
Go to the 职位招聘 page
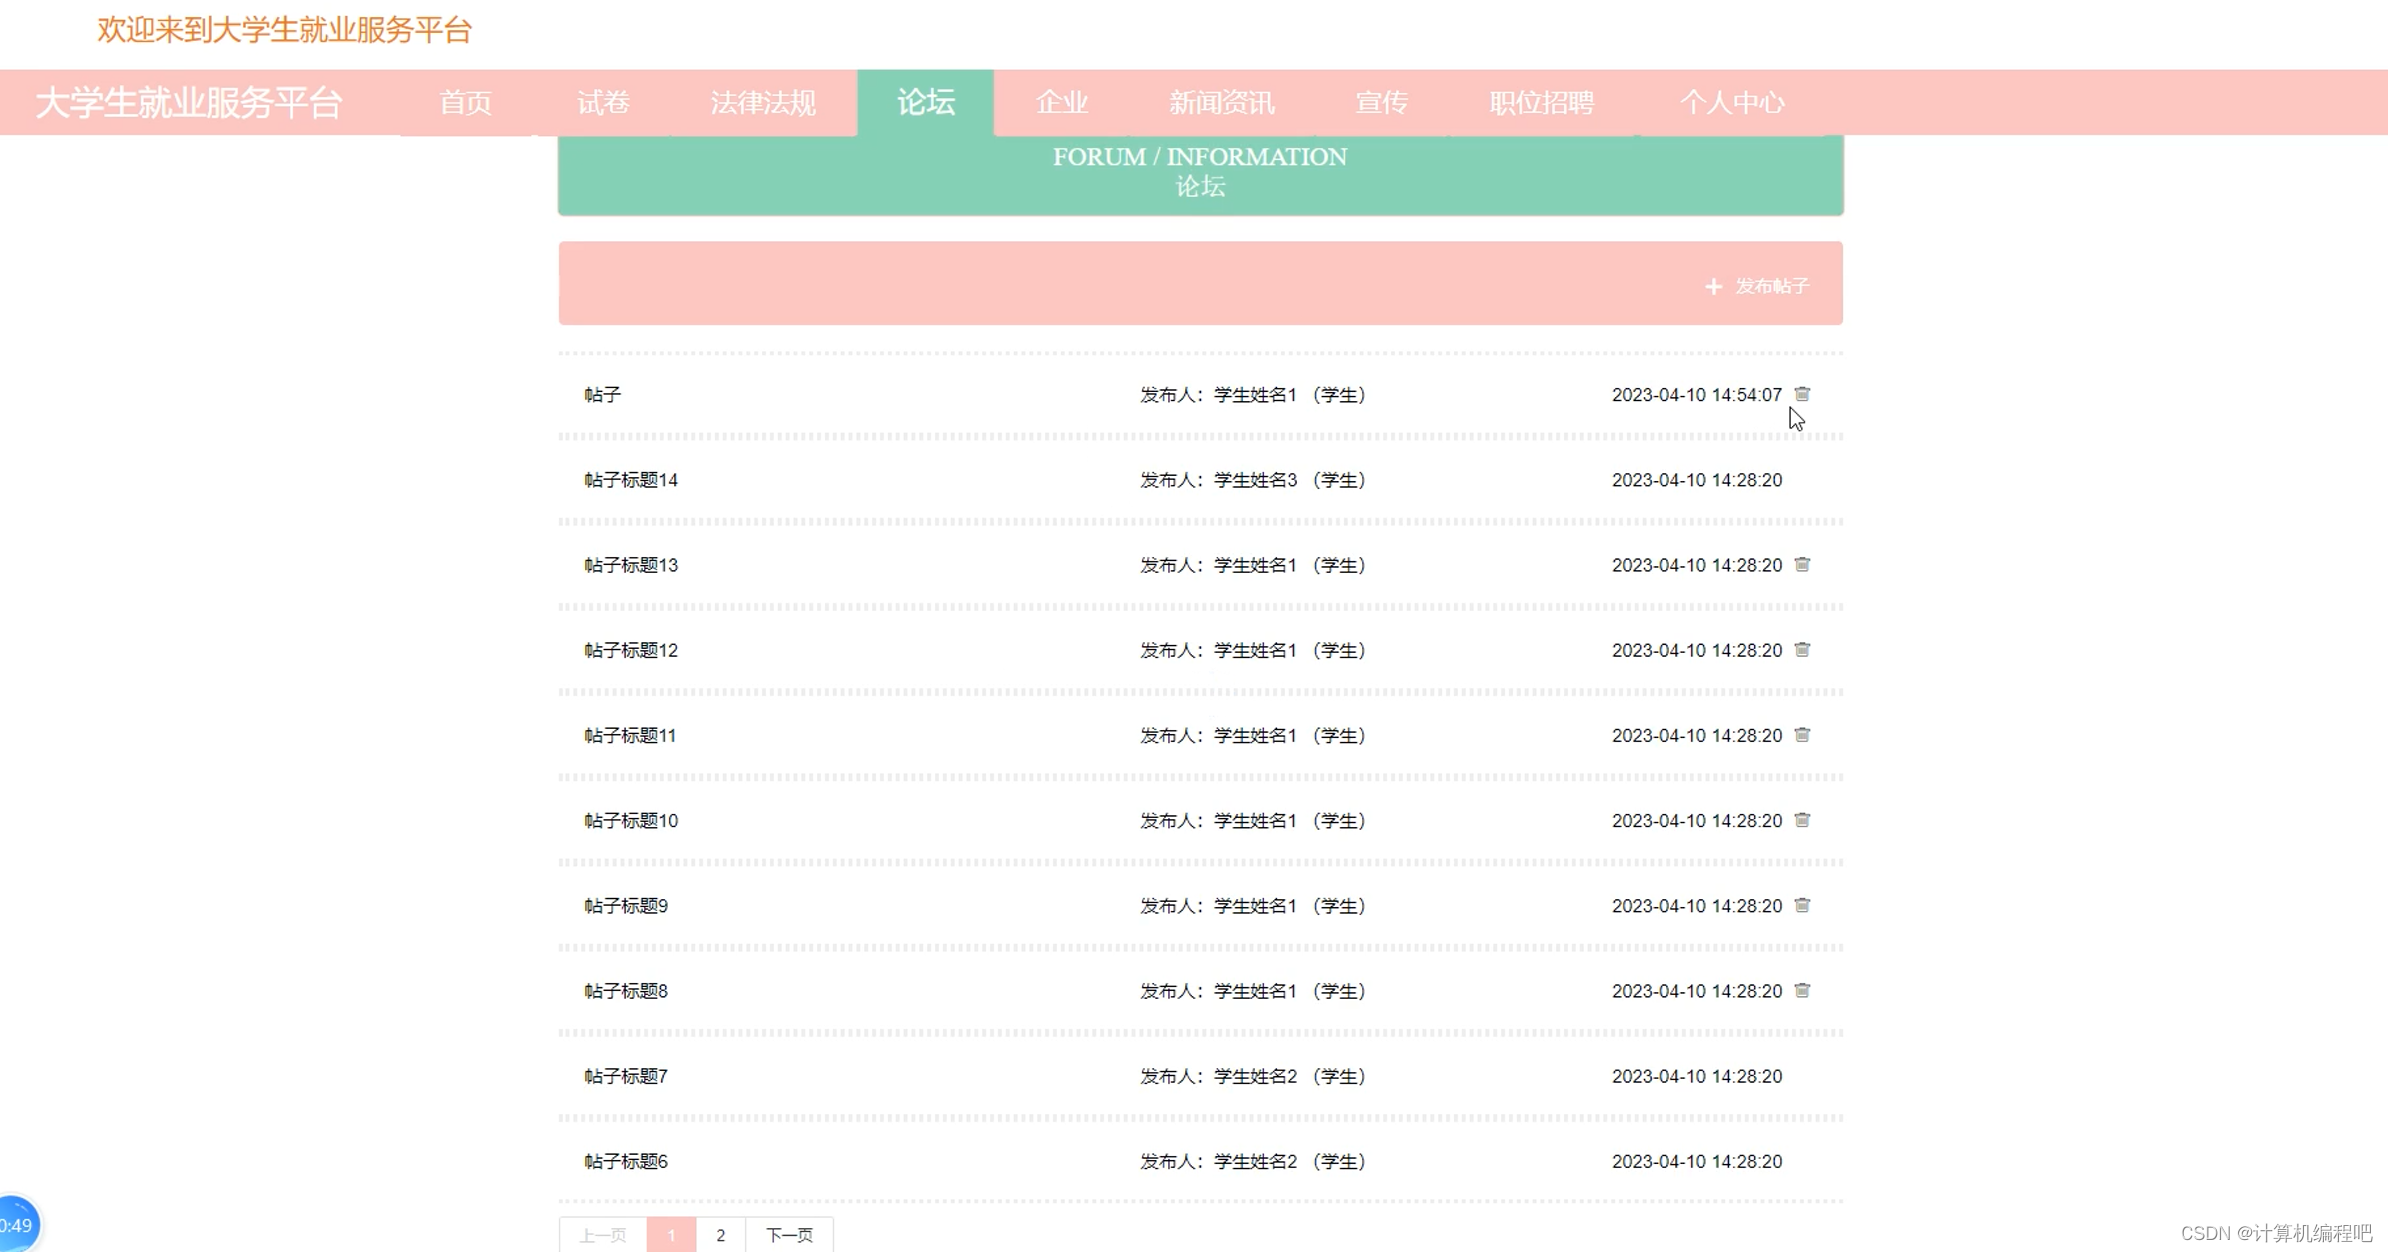1540,102
